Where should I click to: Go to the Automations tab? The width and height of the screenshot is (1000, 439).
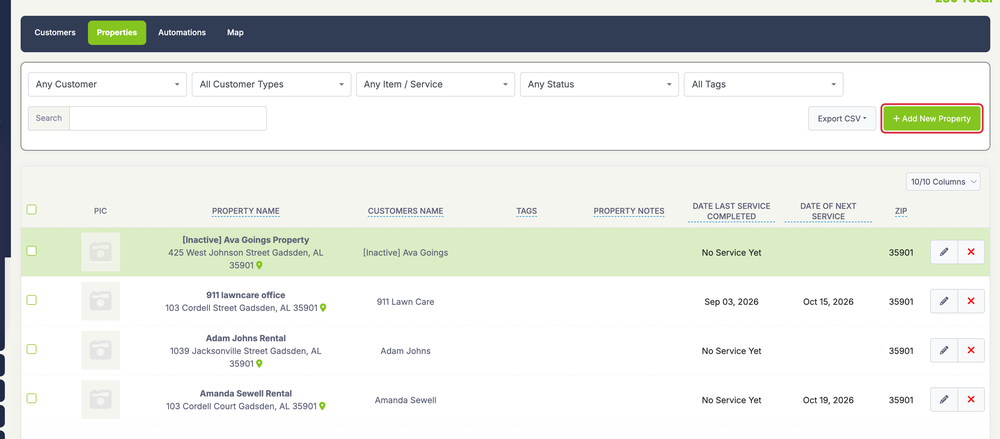[182, 33]
